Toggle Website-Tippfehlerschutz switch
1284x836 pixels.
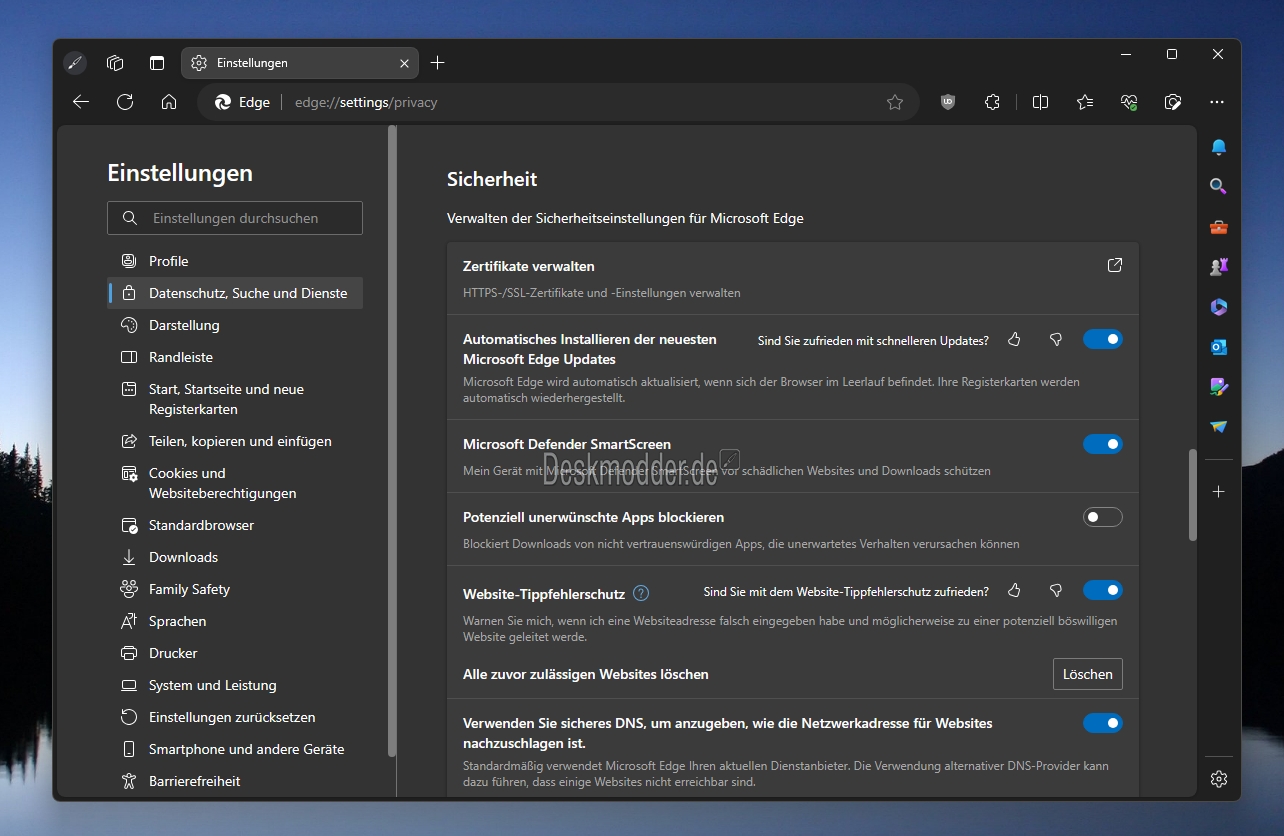[x=1103, y=590]
